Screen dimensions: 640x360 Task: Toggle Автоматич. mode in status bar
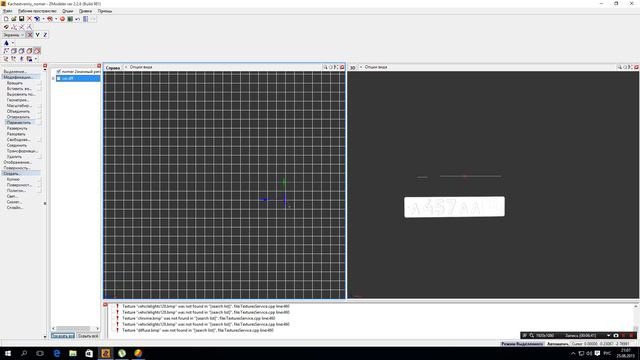pyautogui.click(x=558, y=344)
